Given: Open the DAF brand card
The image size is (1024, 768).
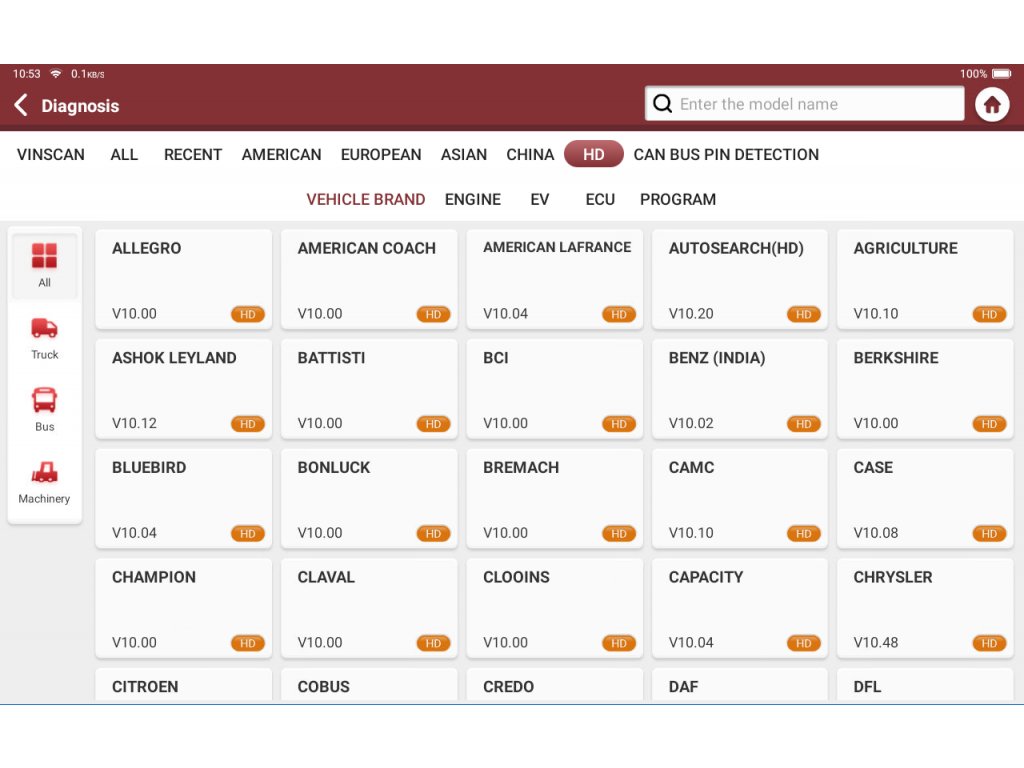Looking at the screenshot, I should click(x=740, y=686).
